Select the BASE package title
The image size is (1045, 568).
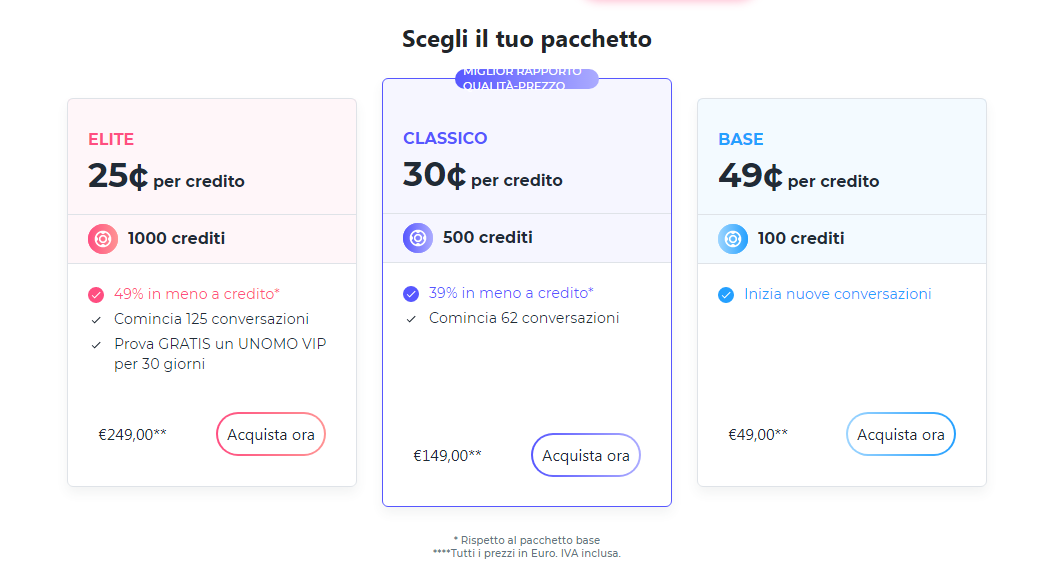741,139
